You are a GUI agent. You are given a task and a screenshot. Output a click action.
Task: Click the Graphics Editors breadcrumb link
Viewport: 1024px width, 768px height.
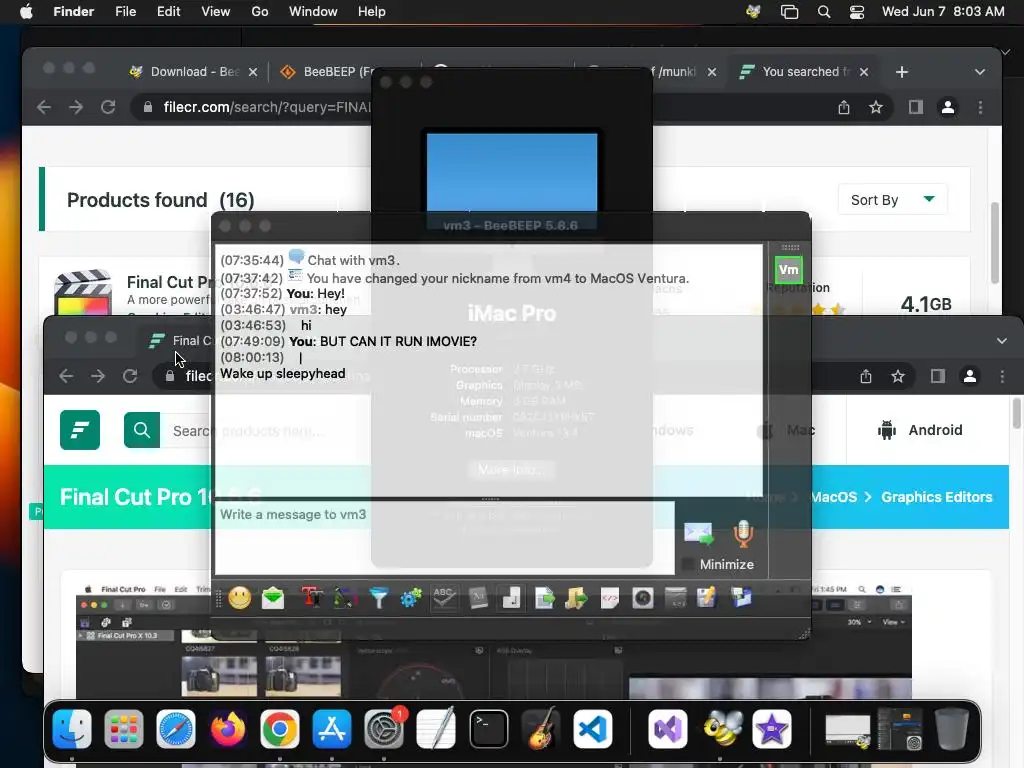coord(936,497)
